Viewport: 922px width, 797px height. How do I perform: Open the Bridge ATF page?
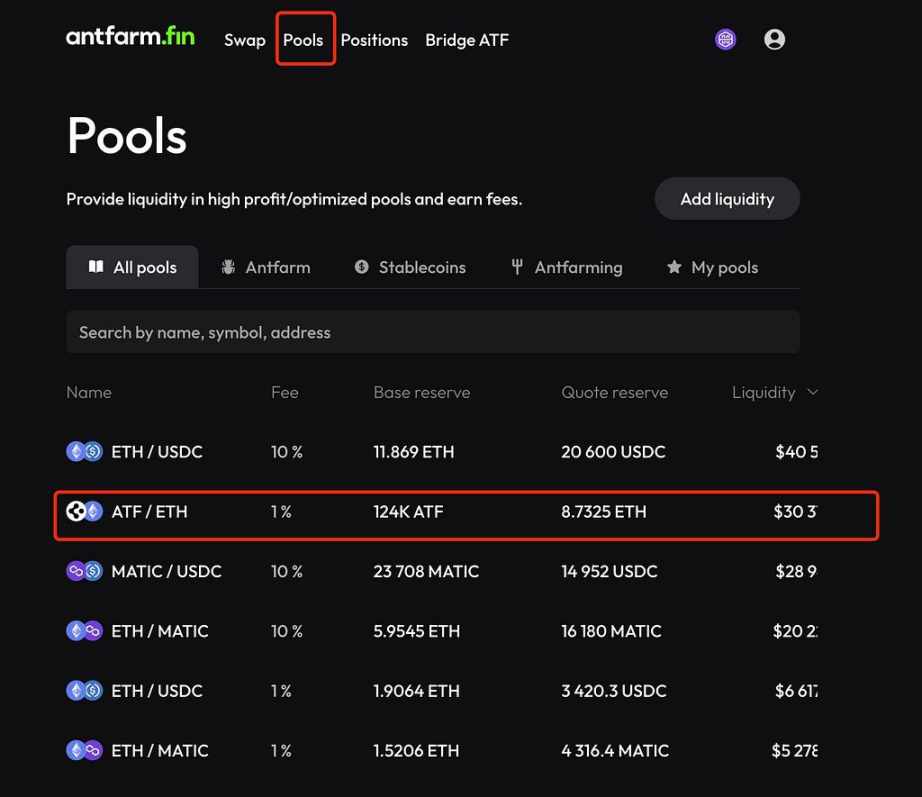(x=467, y=40)
